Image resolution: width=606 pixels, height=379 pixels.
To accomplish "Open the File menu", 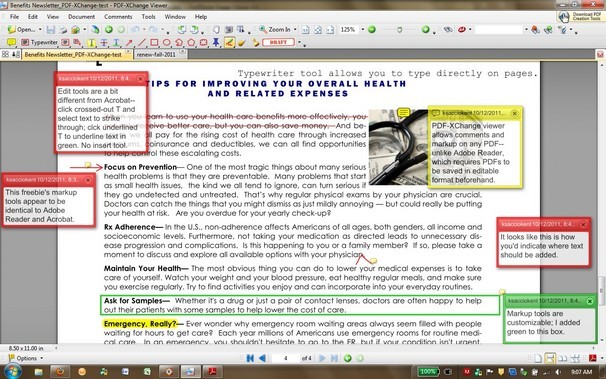I will 14,17.
